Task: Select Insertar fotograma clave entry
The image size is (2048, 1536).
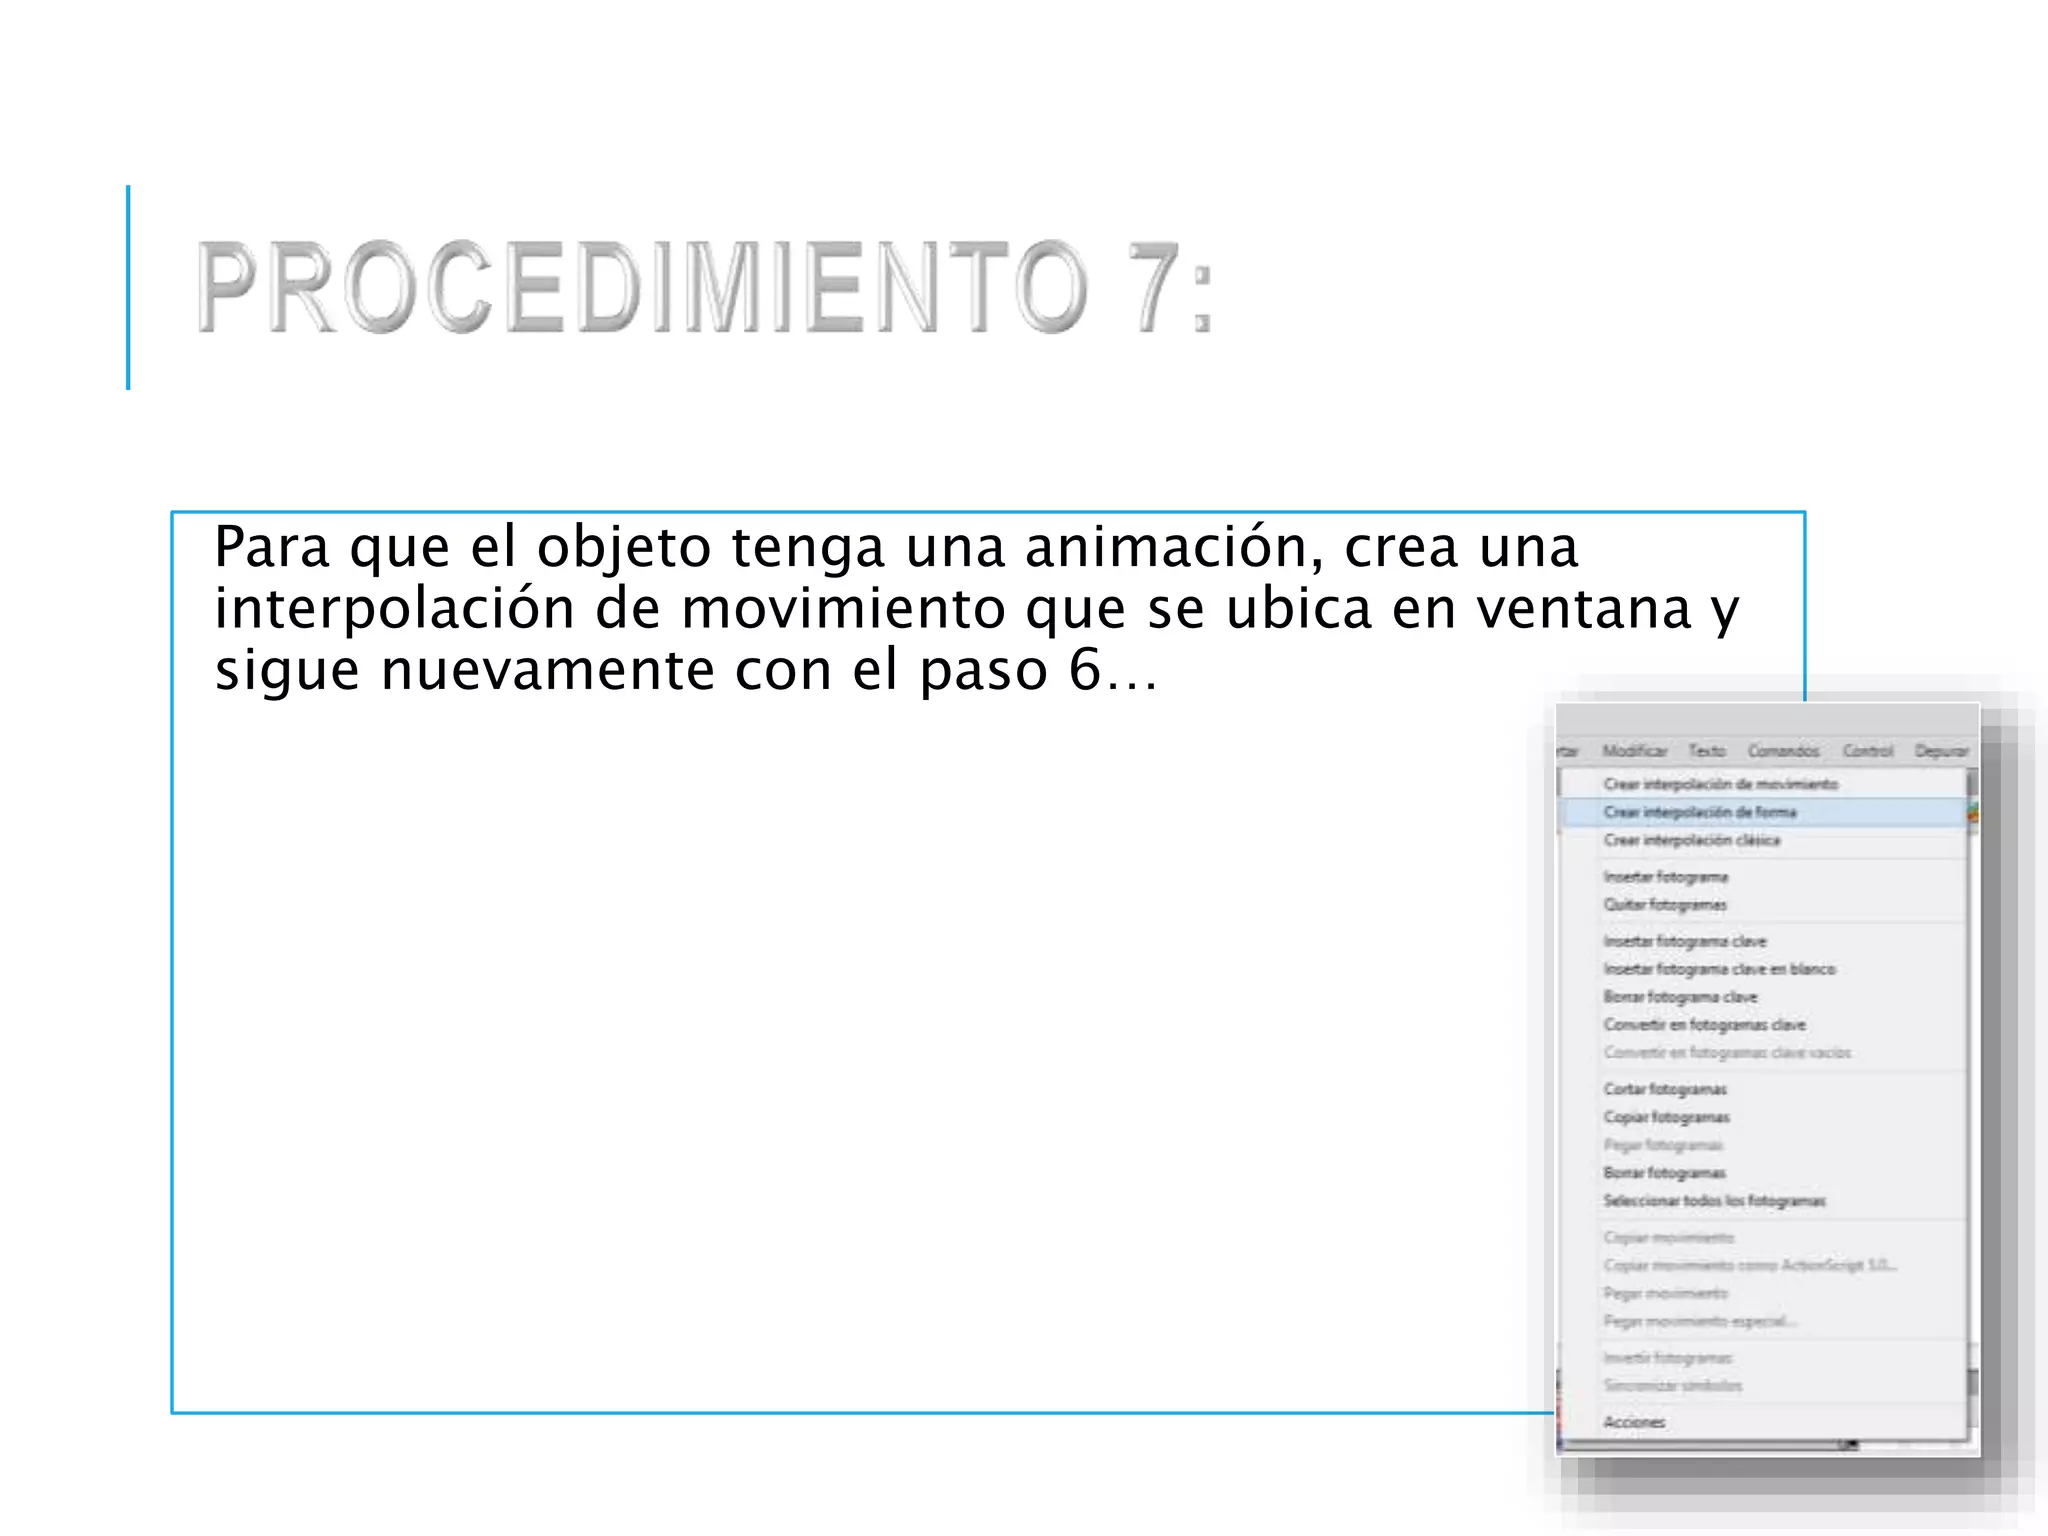Action: click(1763, 941)
